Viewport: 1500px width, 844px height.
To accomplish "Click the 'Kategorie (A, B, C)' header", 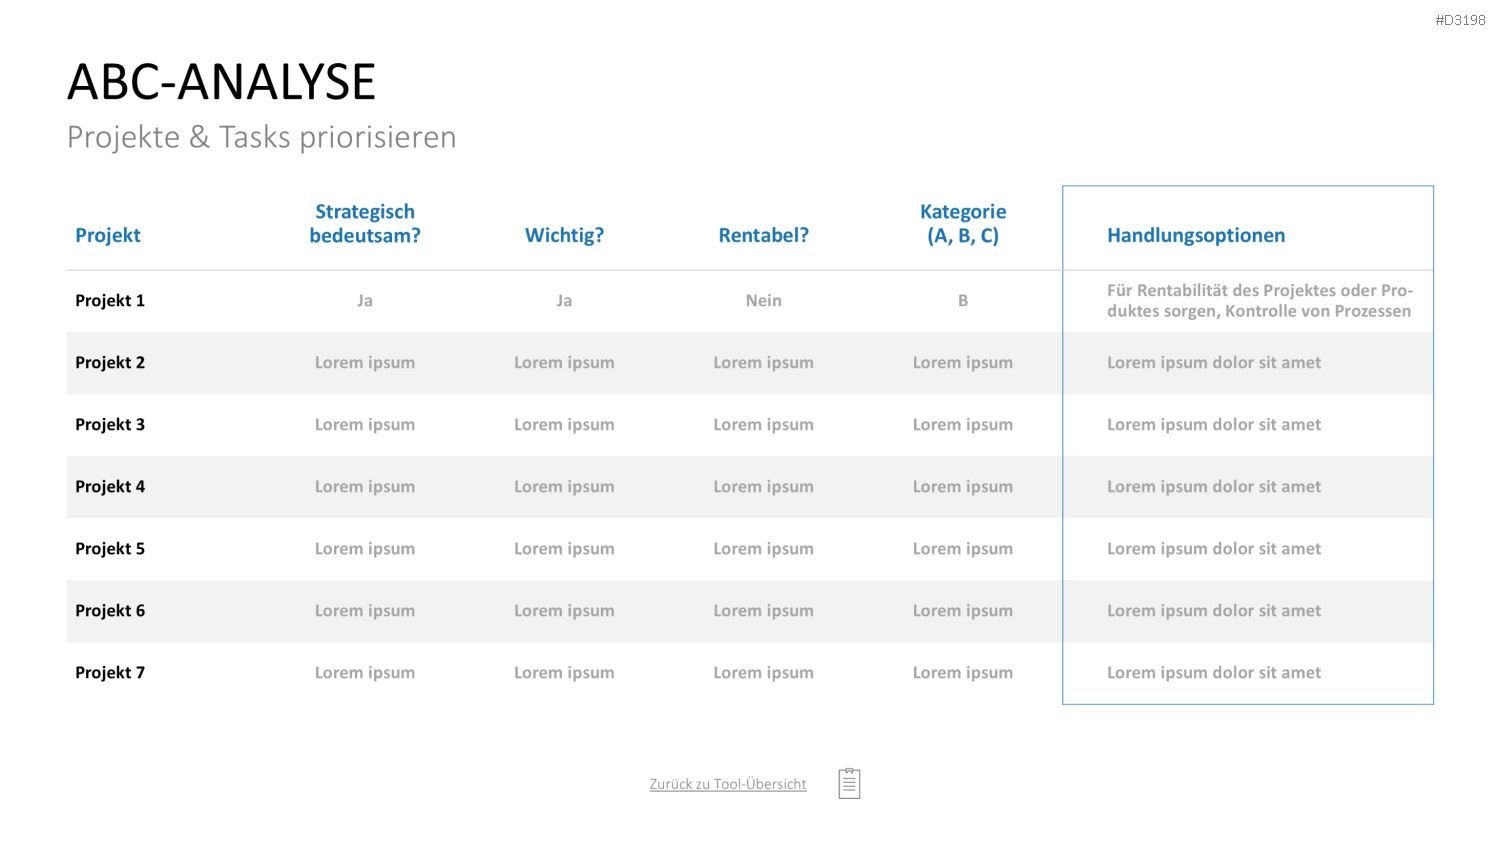I will [x=963, y=223].
